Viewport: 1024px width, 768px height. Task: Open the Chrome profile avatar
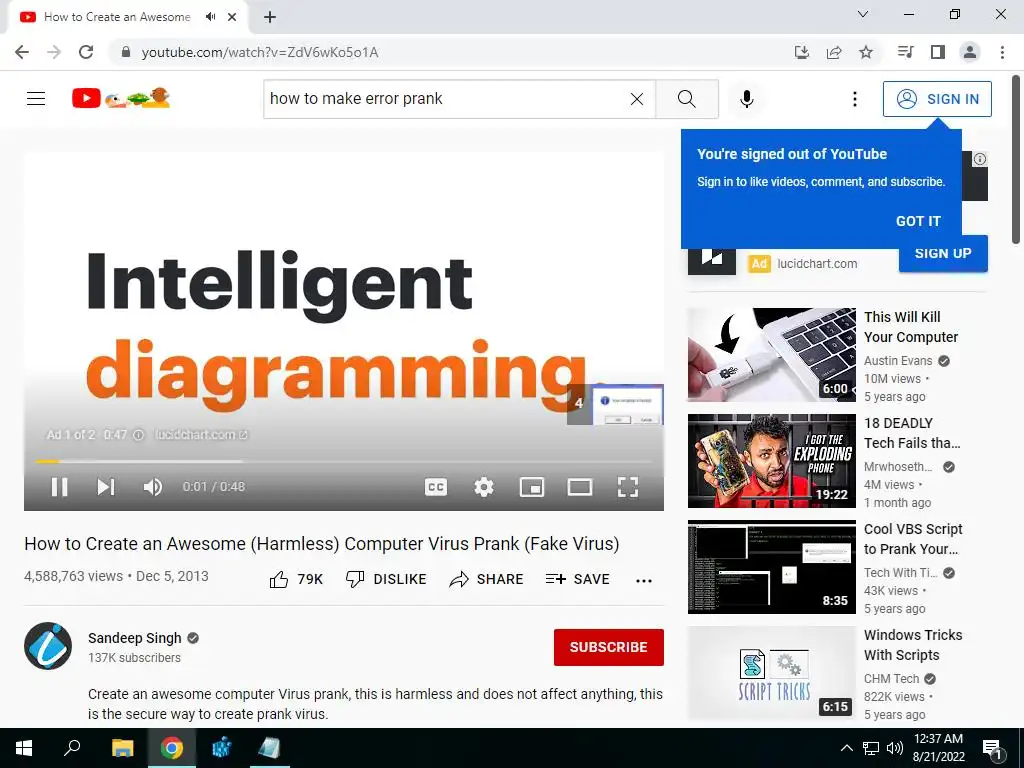tap(970, 52)
